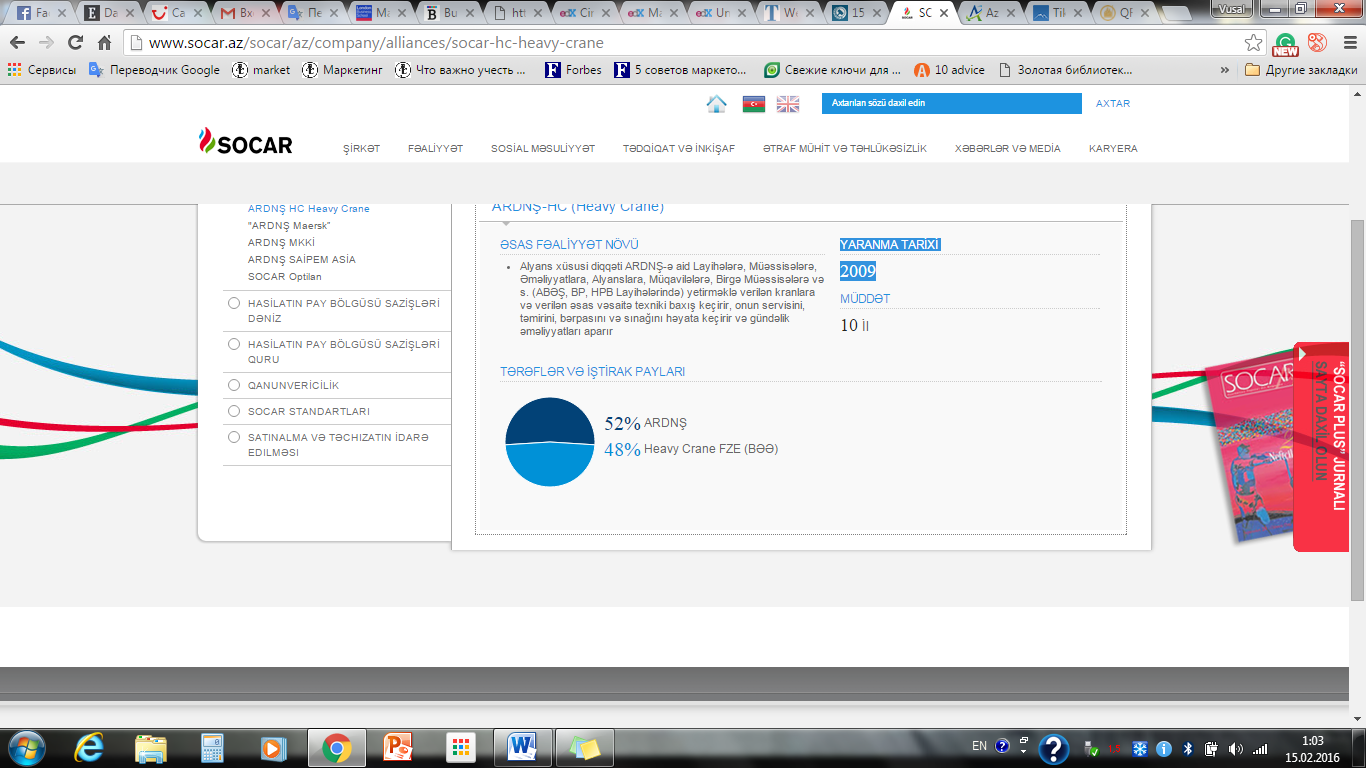This screenshot has width=1366, height=768.
Task: Click the browser forward arrow
Action: click(x=46, y=43)
